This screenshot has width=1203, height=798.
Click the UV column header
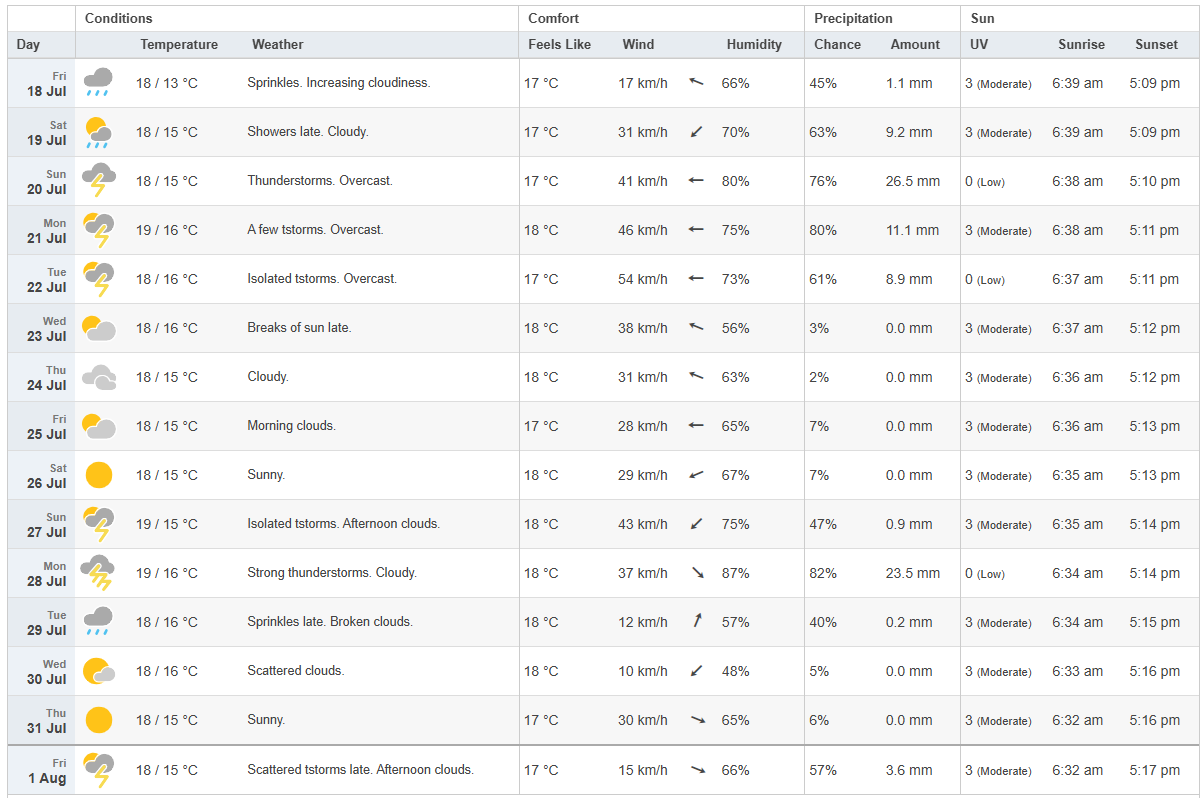979,45
